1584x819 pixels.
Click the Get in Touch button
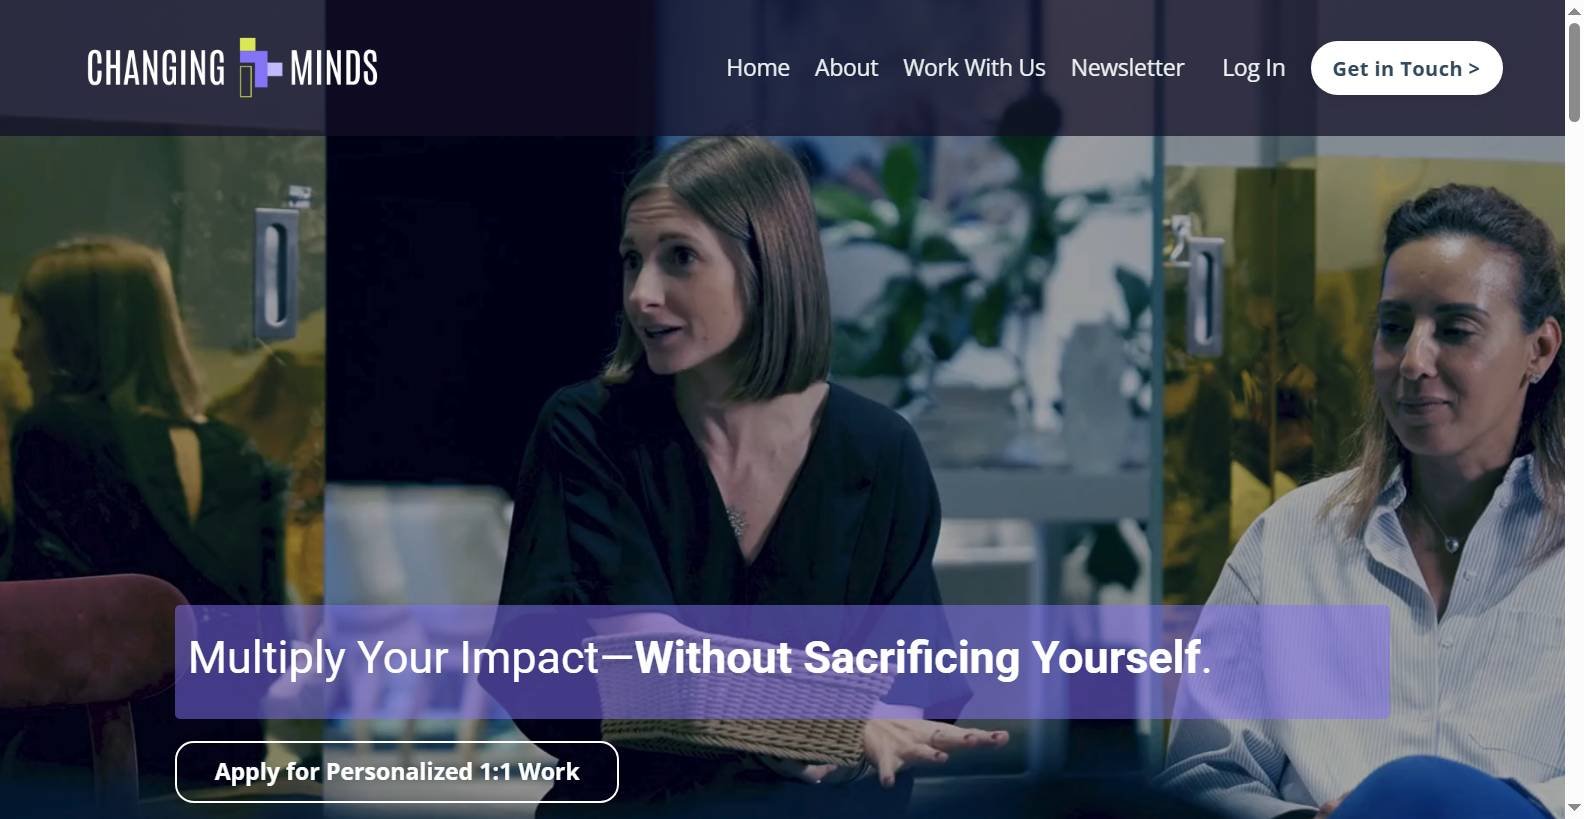pyautogui.click(x=1406, y=68)
